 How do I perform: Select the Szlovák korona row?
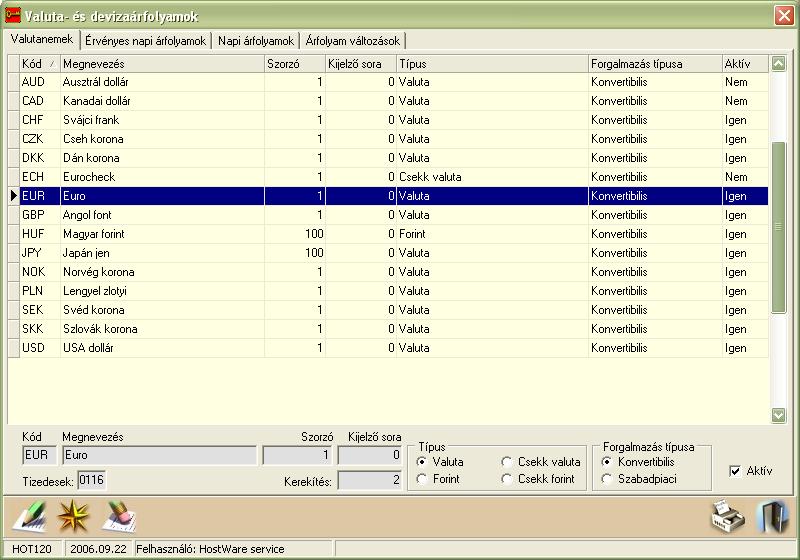pyautogui.click(x=394, y=329)
